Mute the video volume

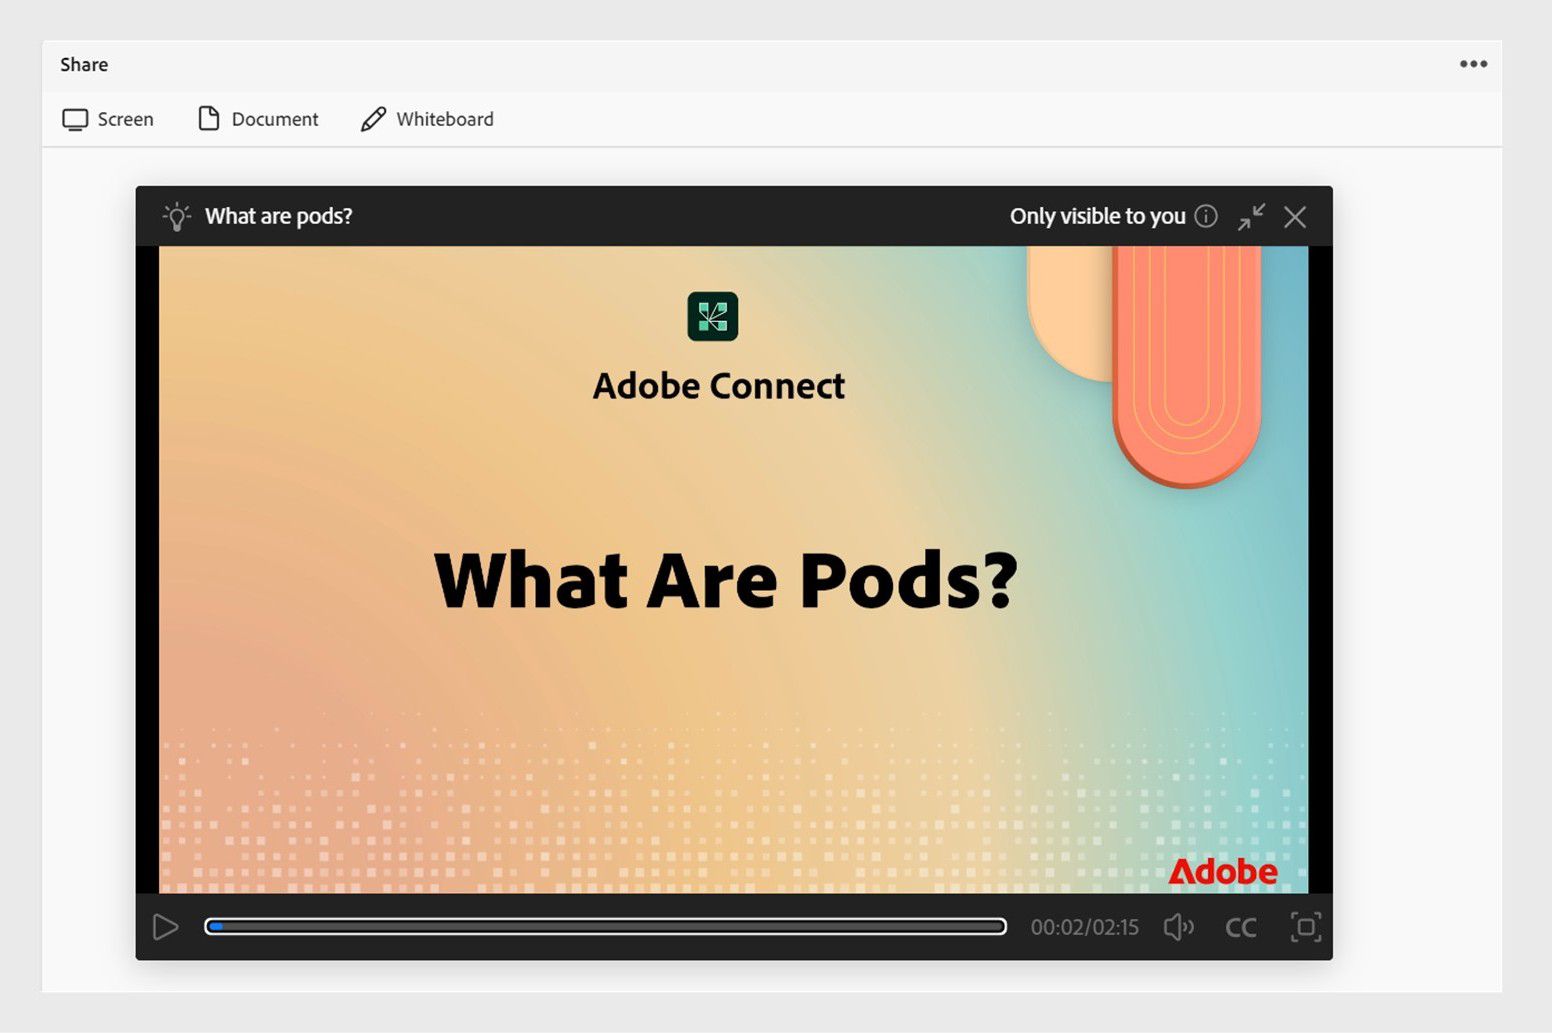1179,927
